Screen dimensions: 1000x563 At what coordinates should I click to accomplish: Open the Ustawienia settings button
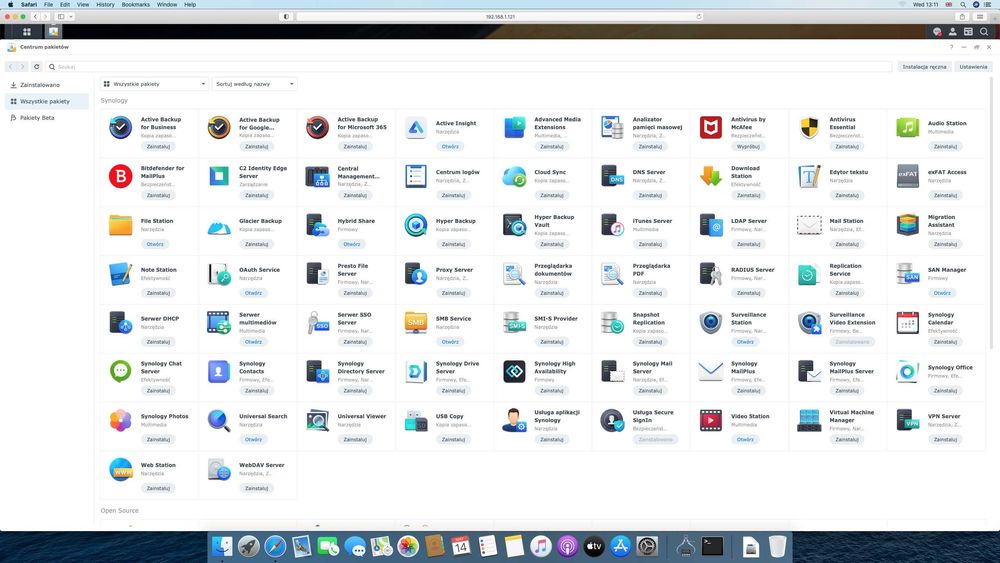(973, 66)
